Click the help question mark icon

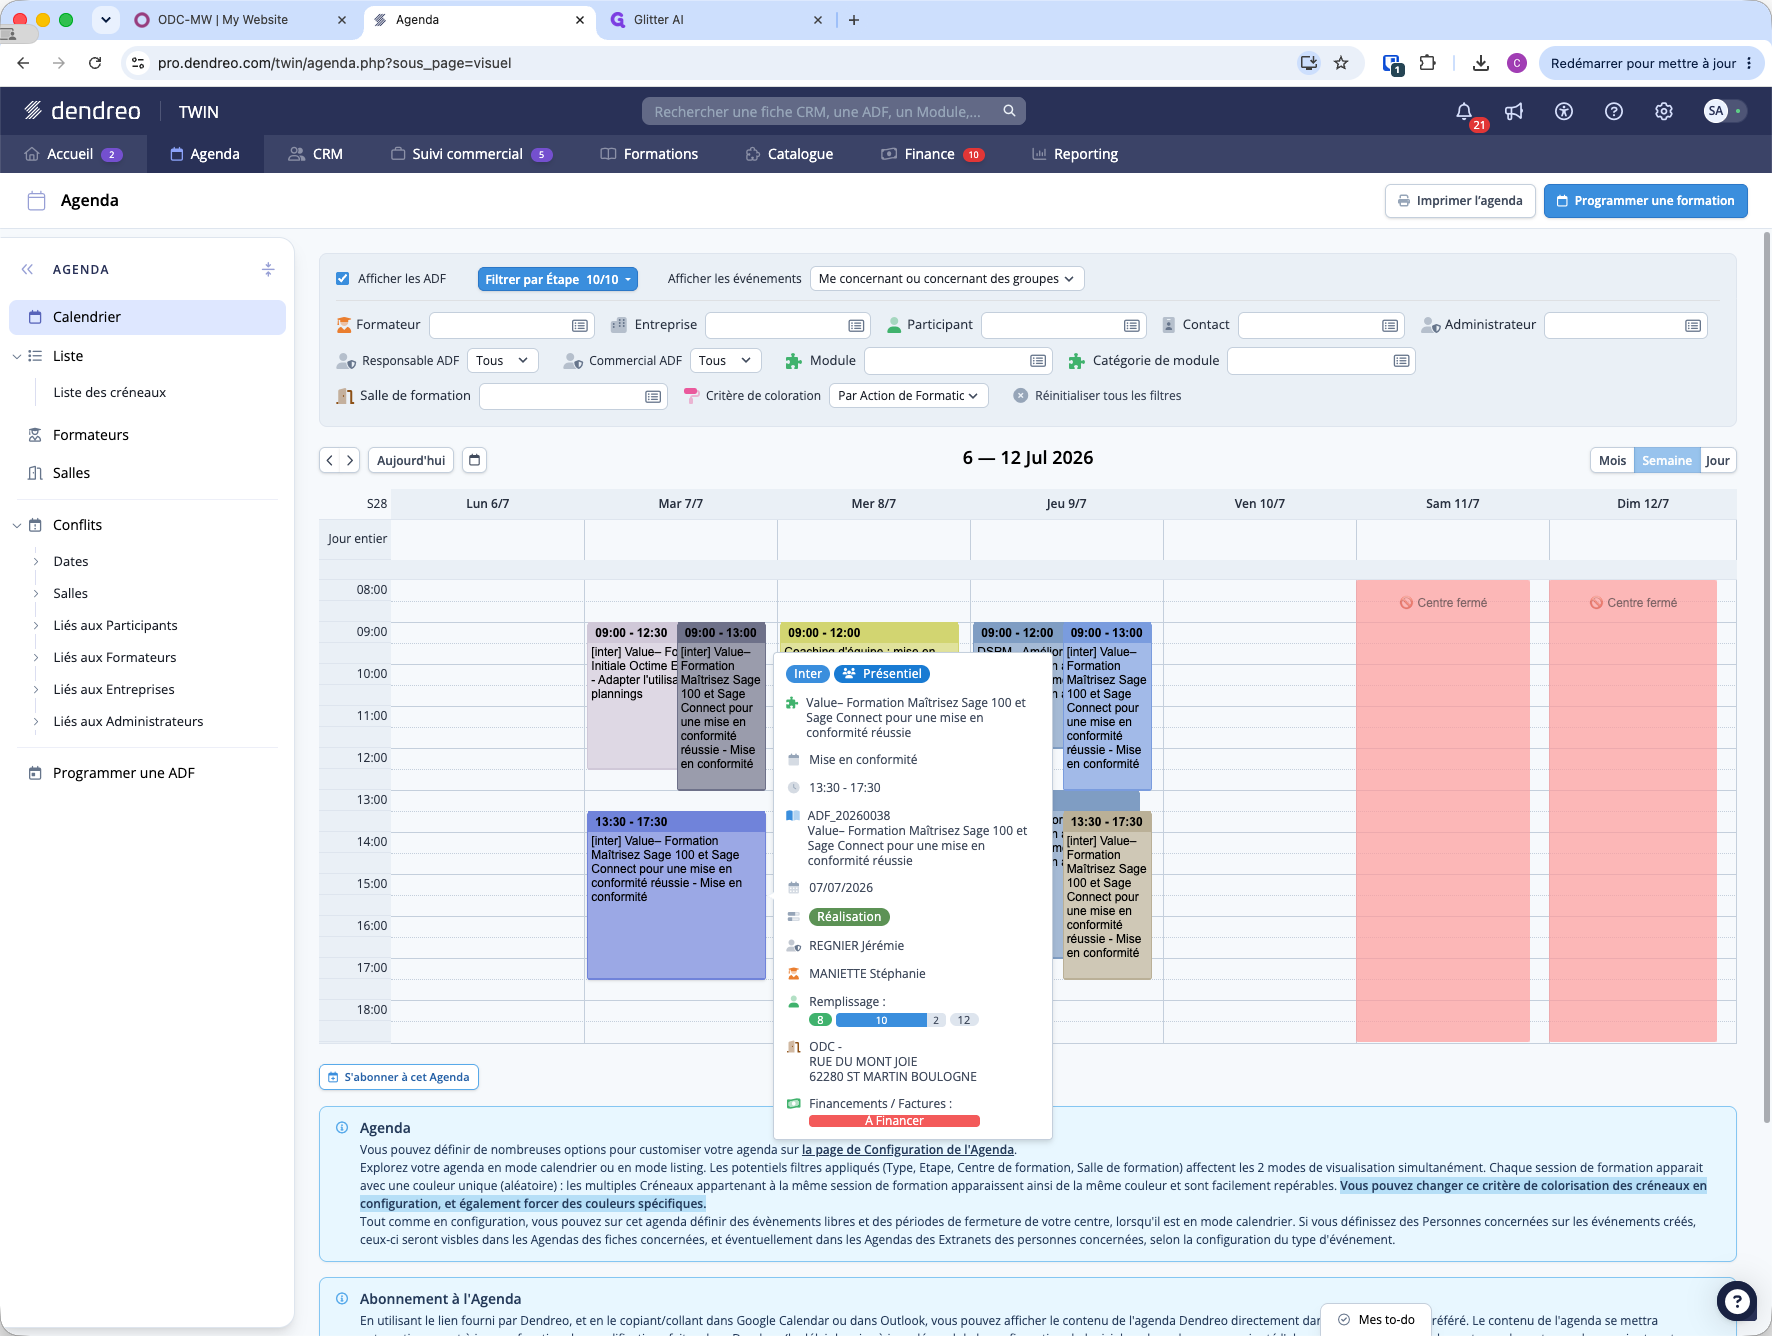[1614, 111]
